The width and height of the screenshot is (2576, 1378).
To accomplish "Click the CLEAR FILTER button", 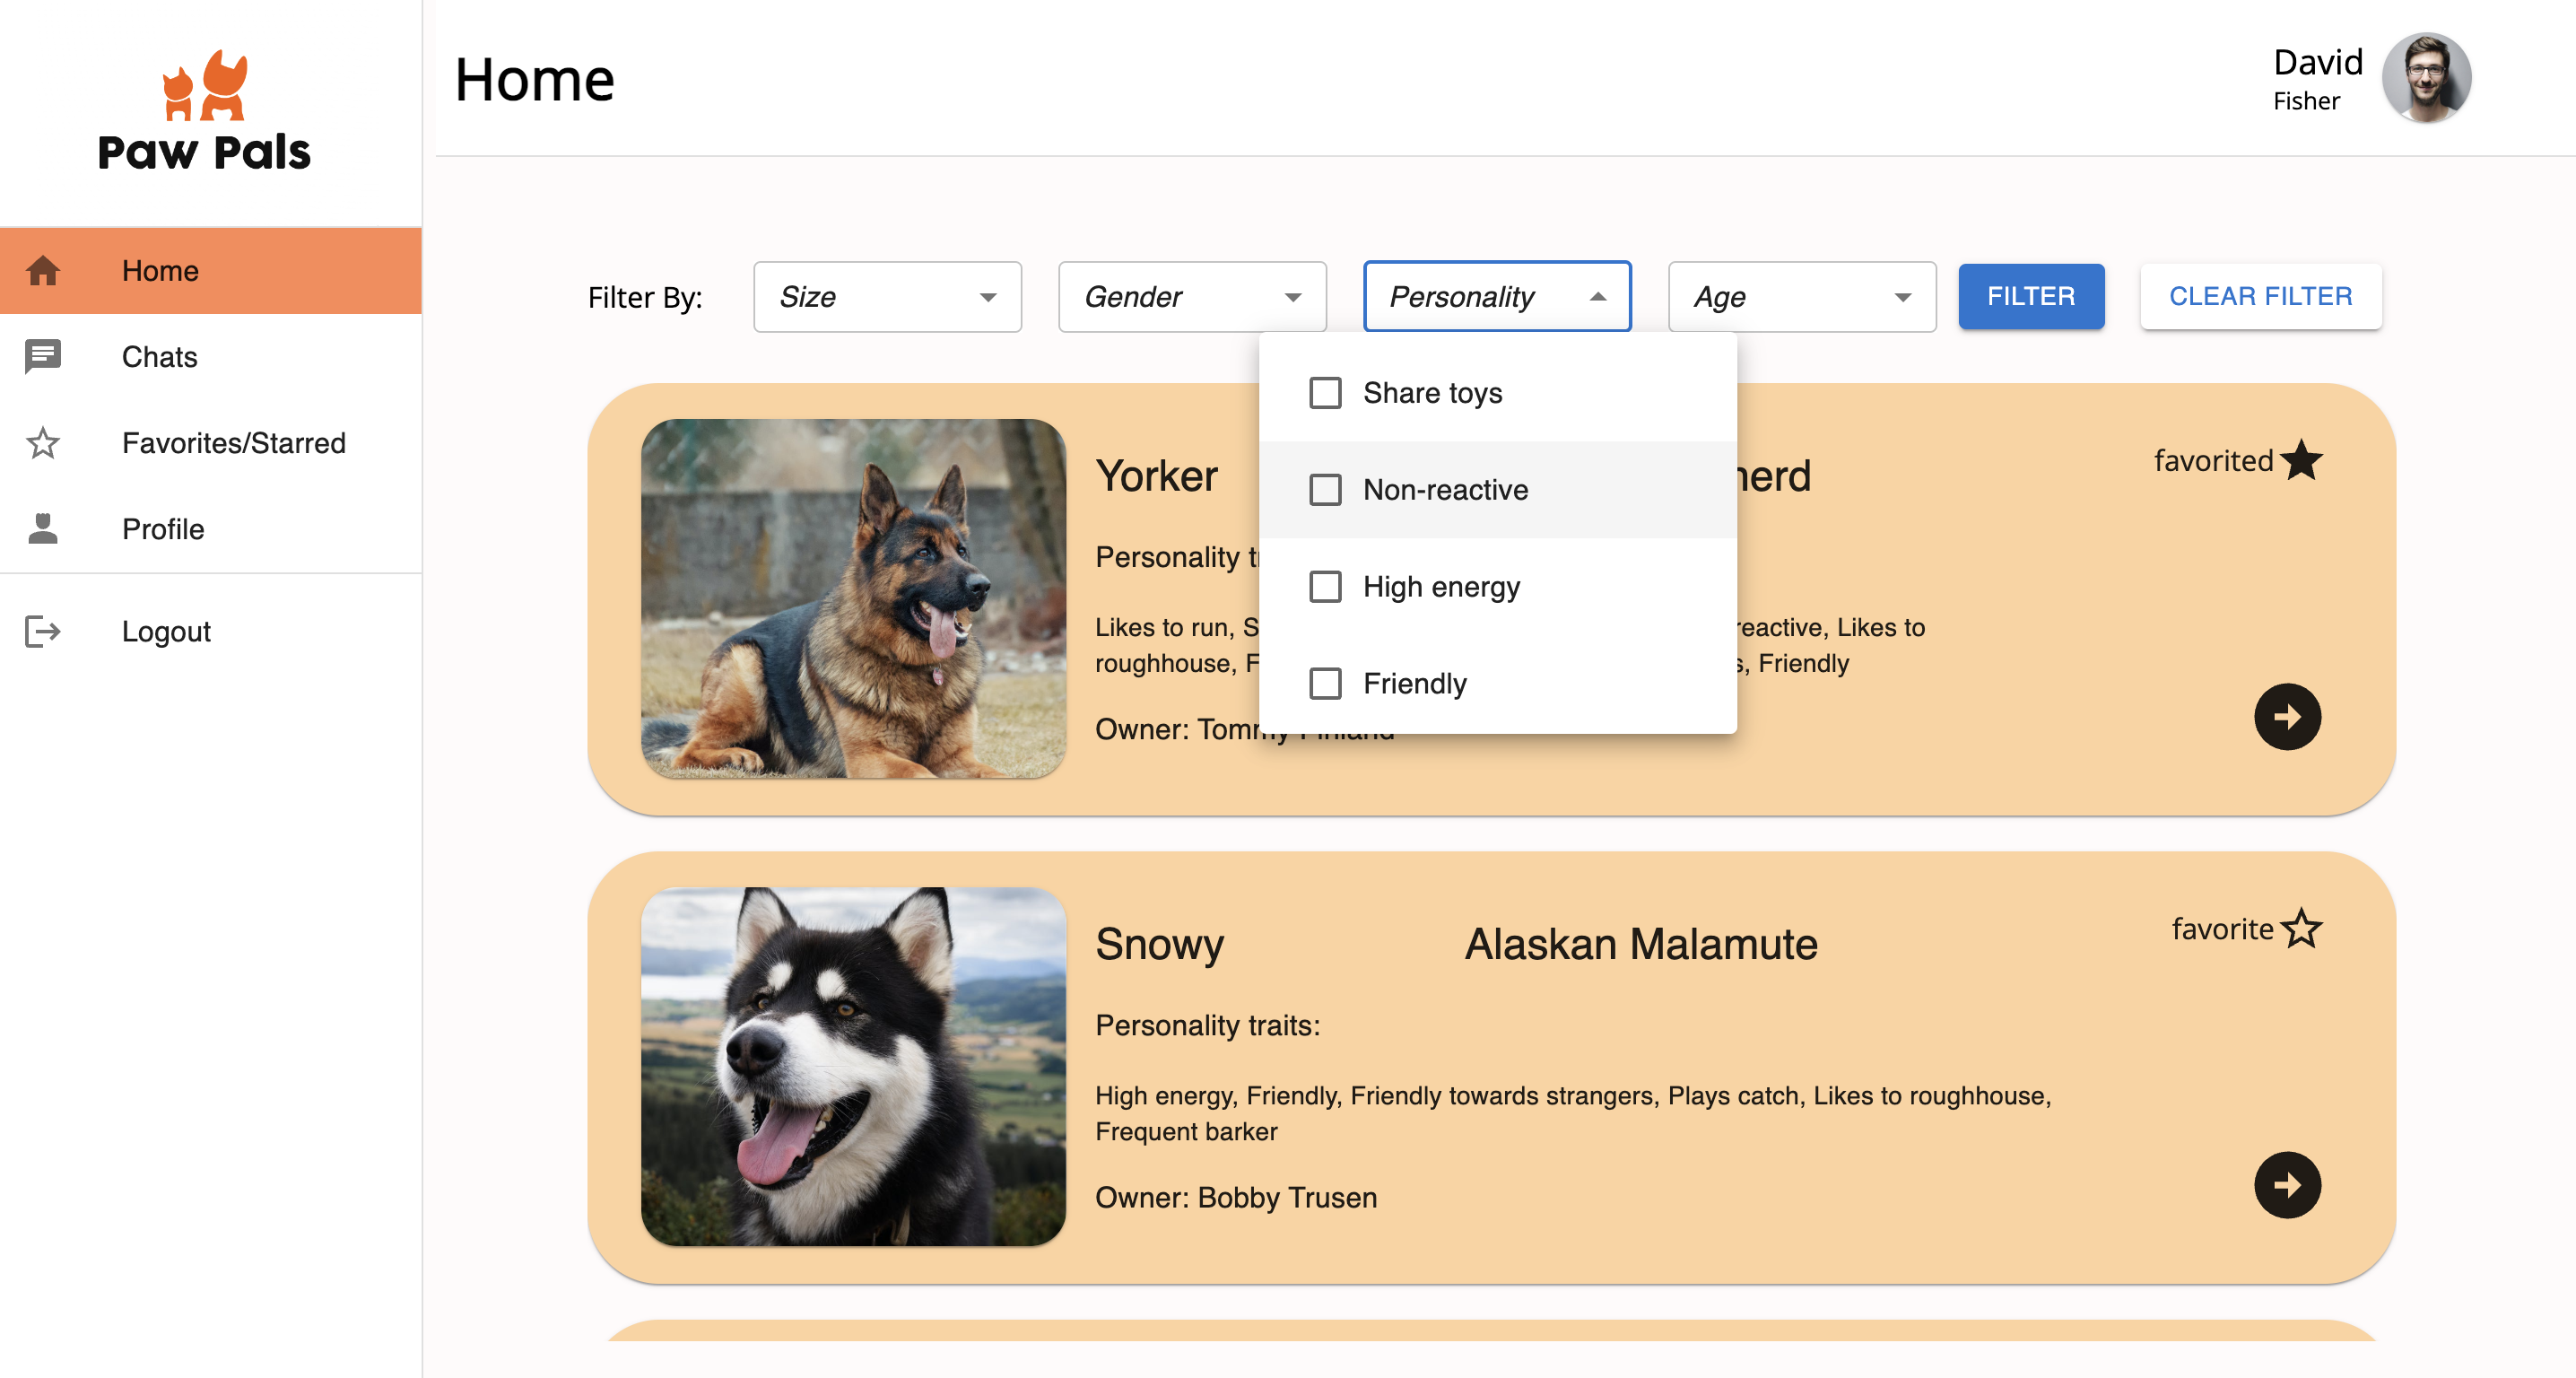I will click(2260, 297).
